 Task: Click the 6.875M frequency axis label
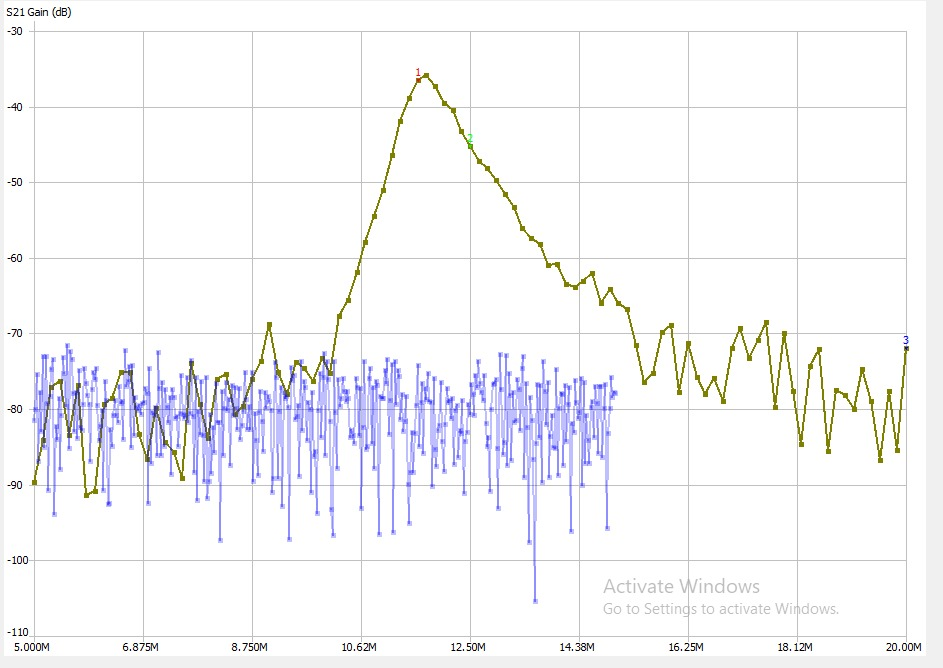tap(142, 646)
